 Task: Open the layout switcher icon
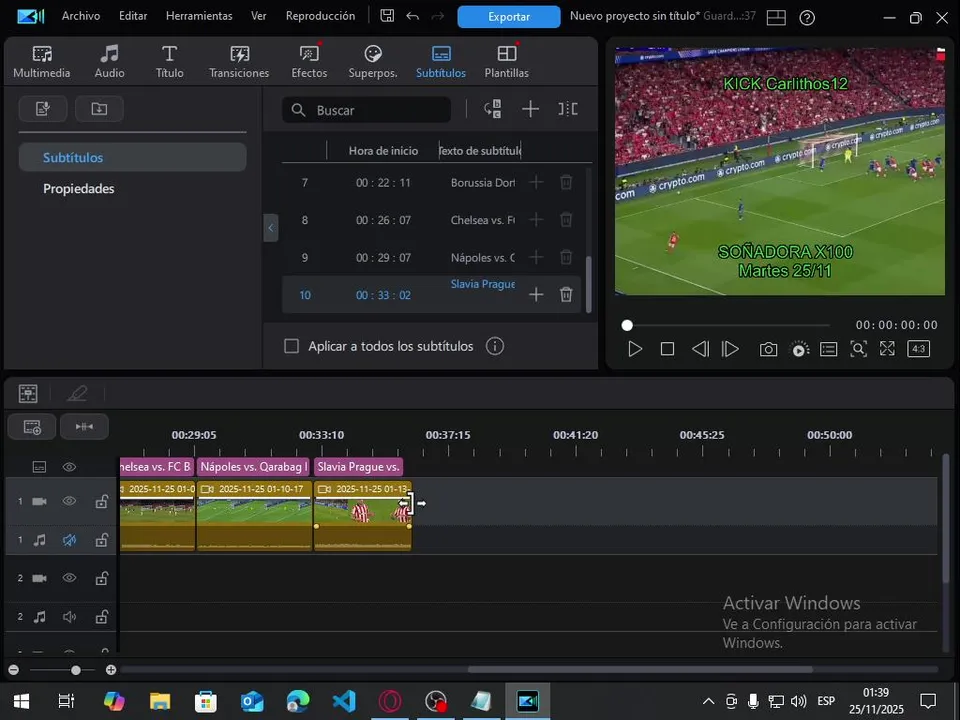[776, 18]
